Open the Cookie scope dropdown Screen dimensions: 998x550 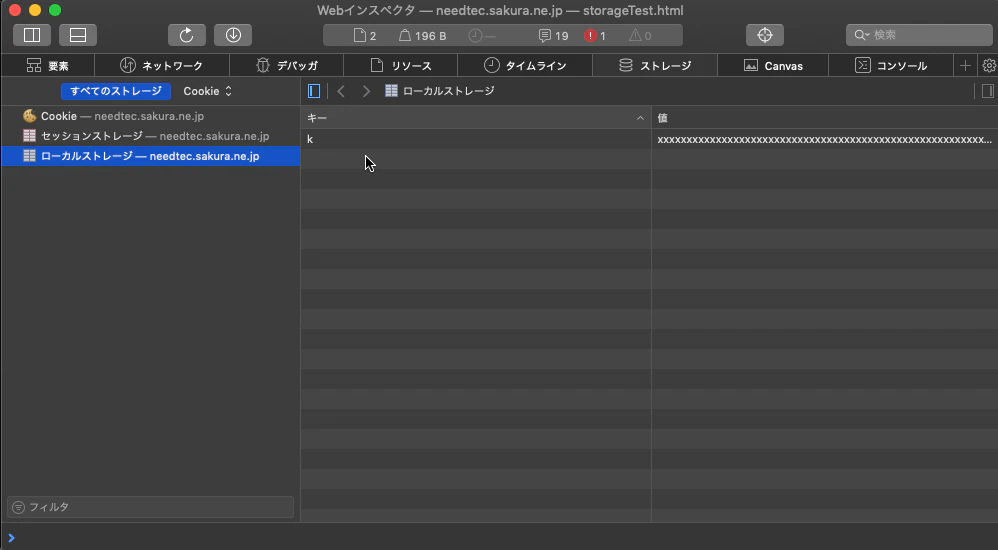(x=208, y=91)
